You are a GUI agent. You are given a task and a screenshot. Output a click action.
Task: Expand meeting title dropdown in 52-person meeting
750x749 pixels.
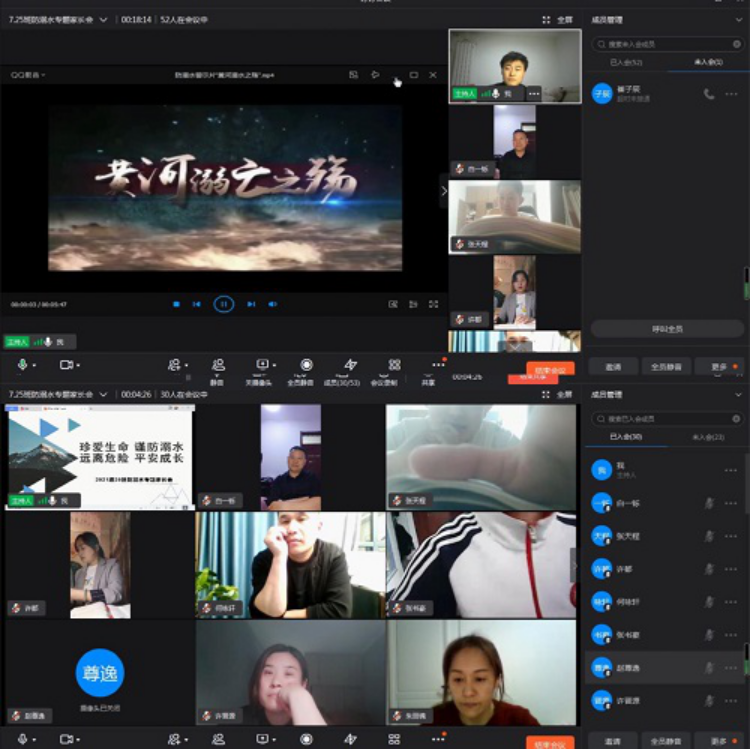coord(103,20)
